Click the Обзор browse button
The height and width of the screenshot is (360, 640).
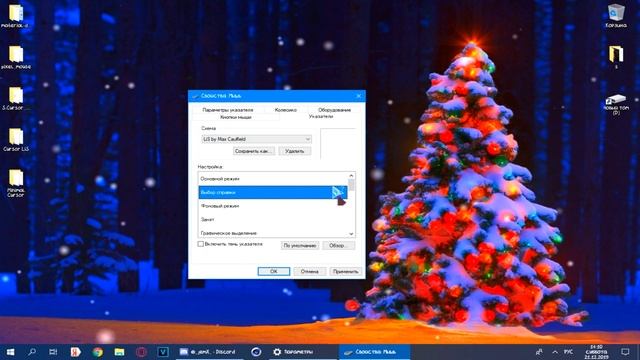click(x=339, y=246)
